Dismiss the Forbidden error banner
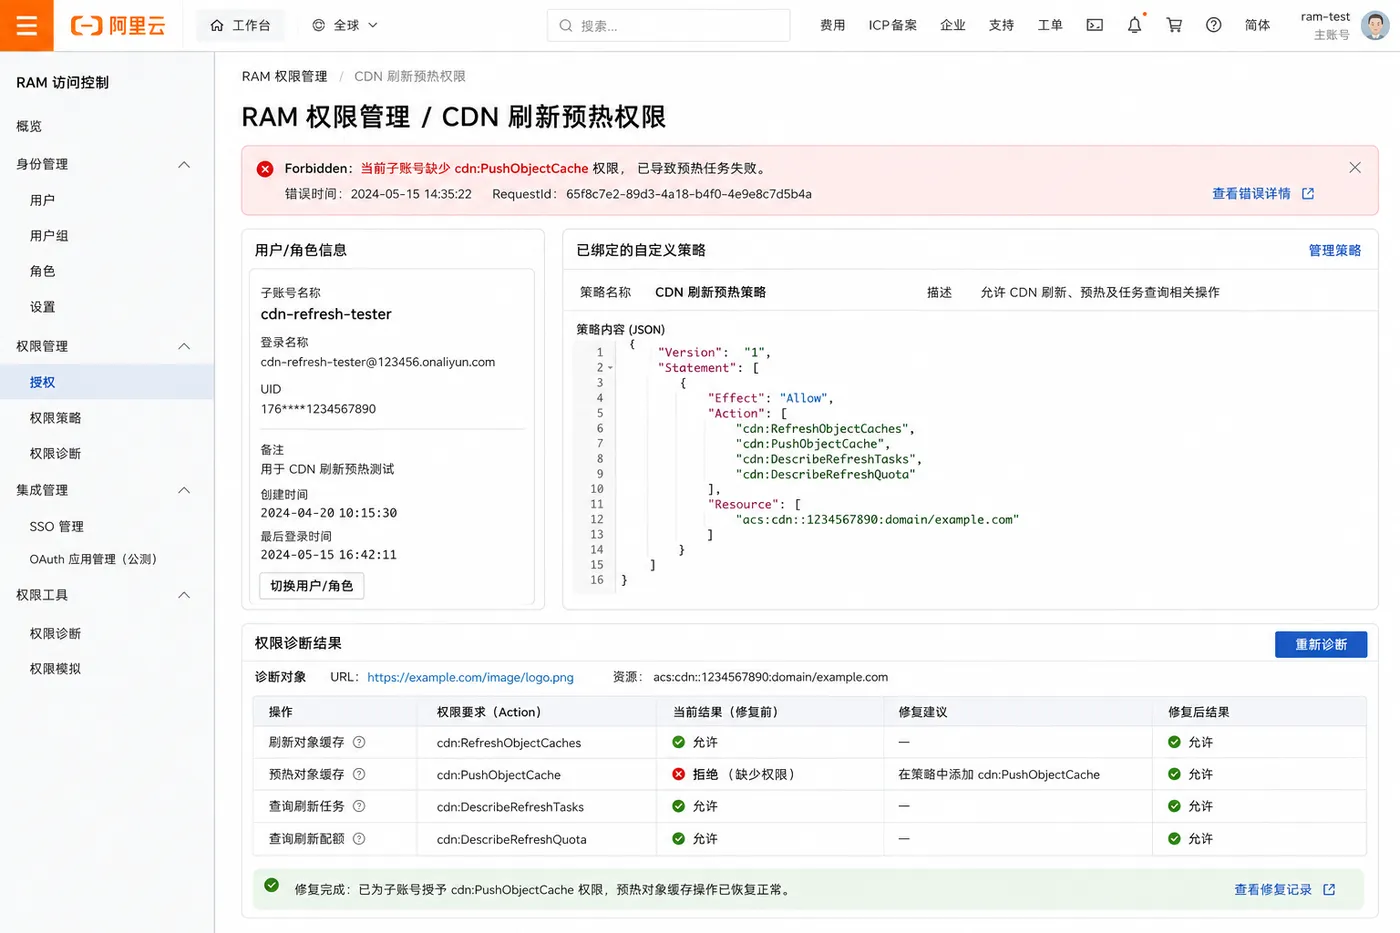 pyautogui.click(x=1355, y=167)
